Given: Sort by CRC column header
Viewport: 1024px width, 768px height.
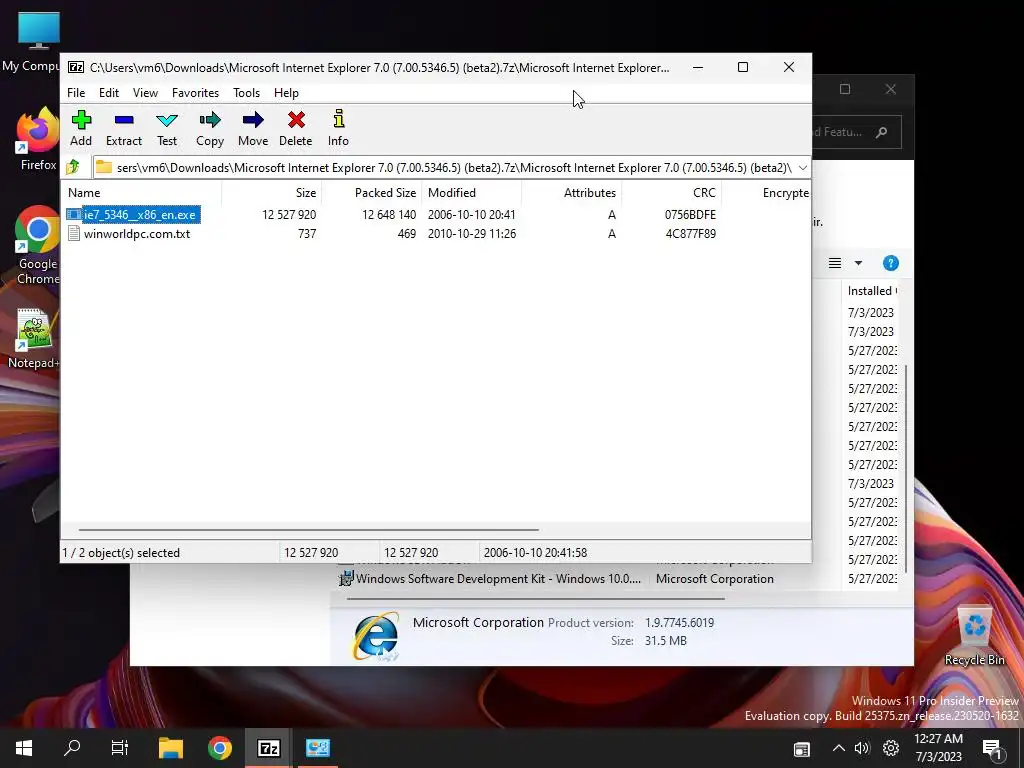Looking at the screenshot, I should tap(671, 193).
